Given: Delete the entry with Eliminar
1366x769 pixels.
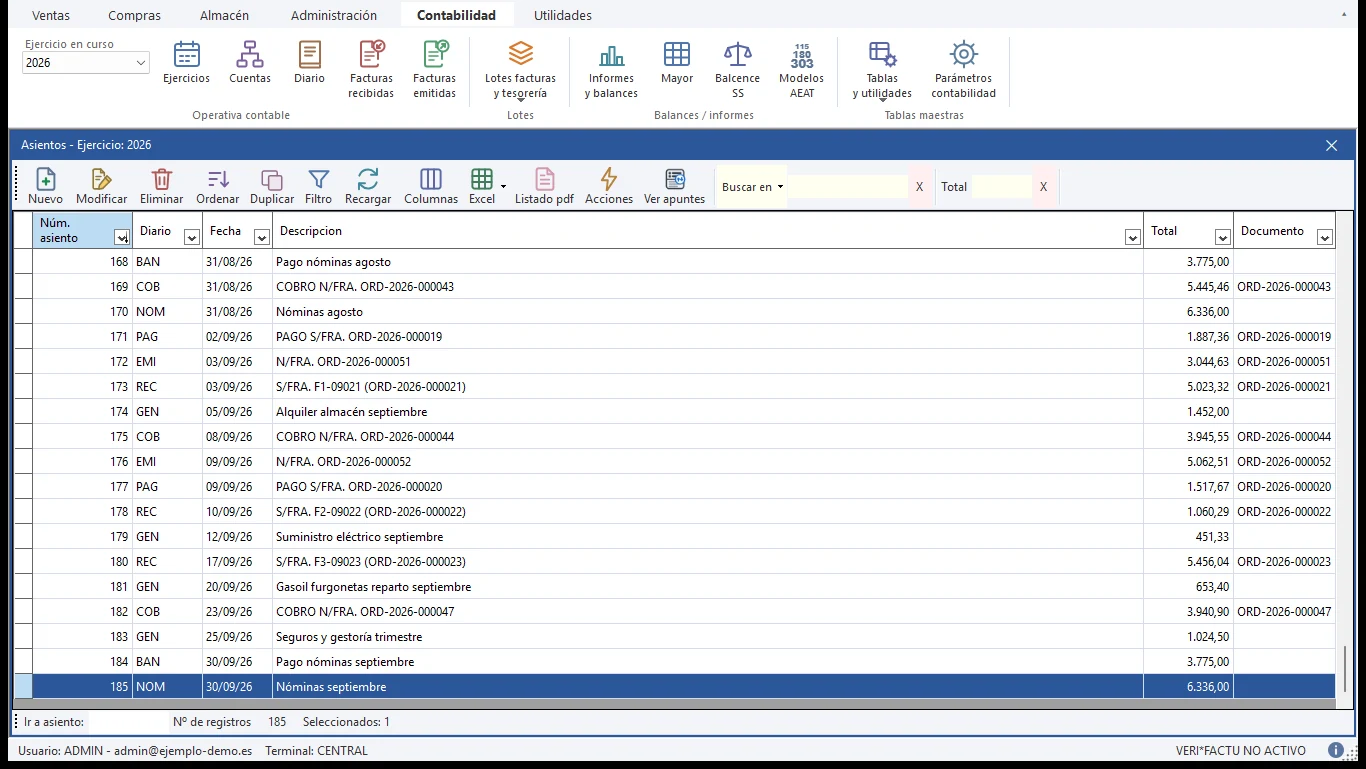Looking at the screenshot, I should [x=162, y=186].
